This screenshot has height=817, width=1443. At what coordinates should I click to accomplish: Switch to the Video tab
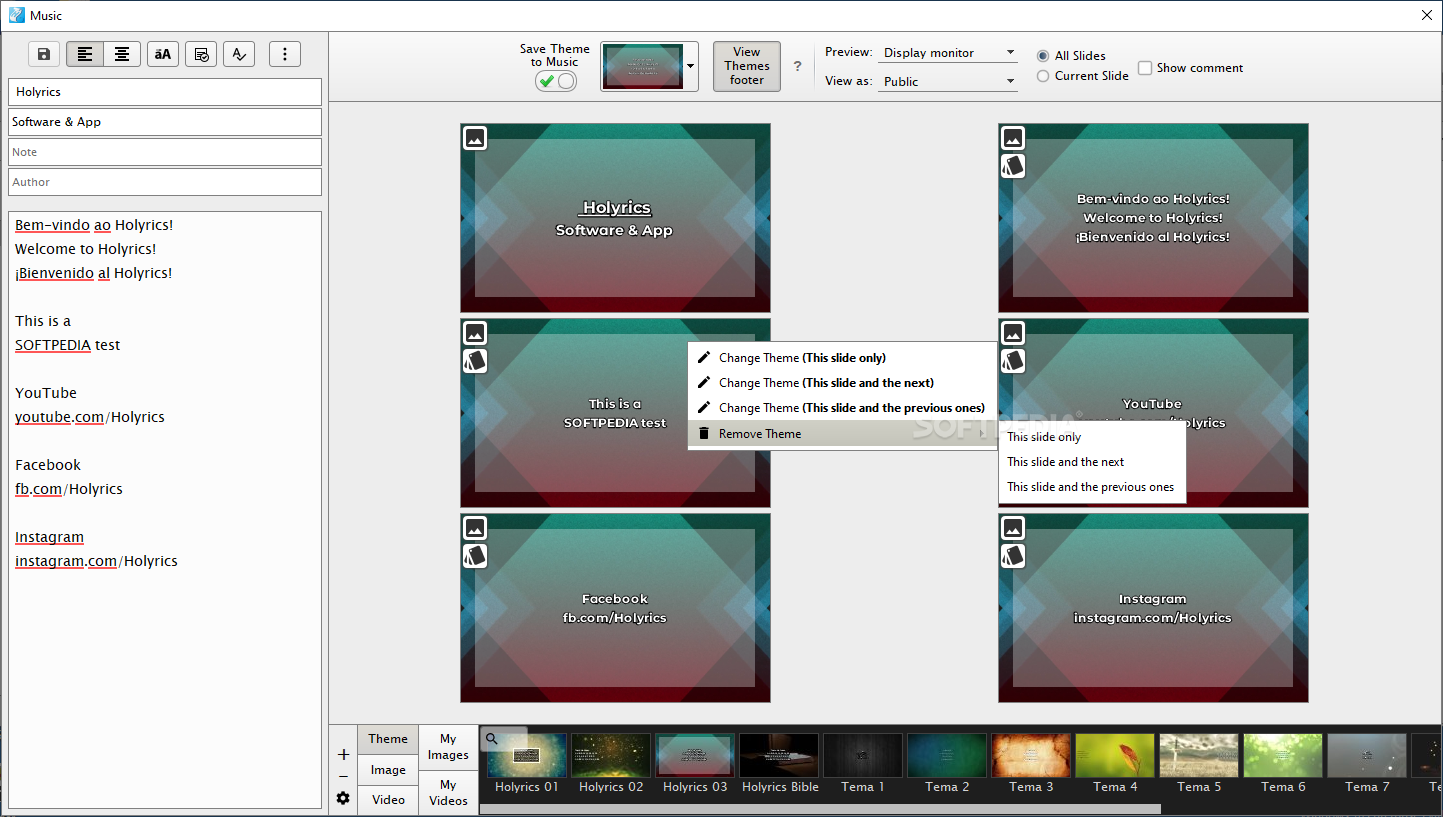pyautogui.click(x=388, y=800)
